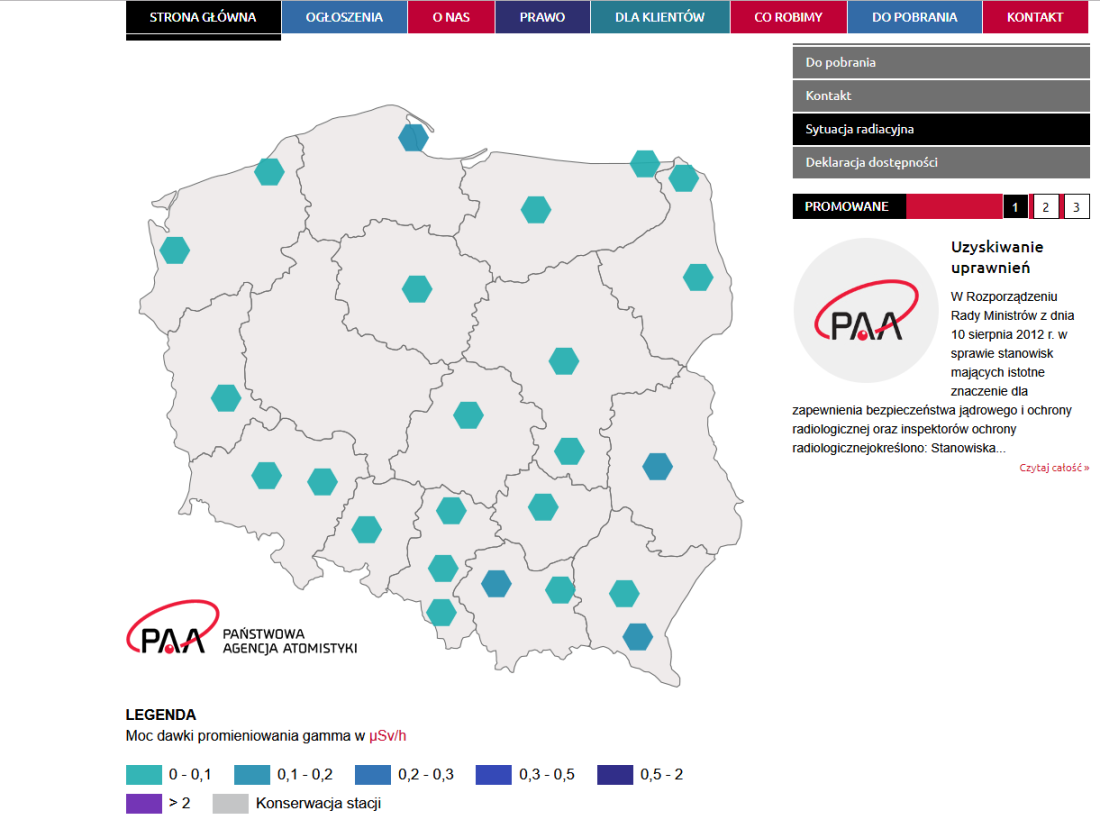1100x838 pixels.
Task: Select the teal hexagon in the Warmian-Masurian region center
Action: click(x=536, y=210)
